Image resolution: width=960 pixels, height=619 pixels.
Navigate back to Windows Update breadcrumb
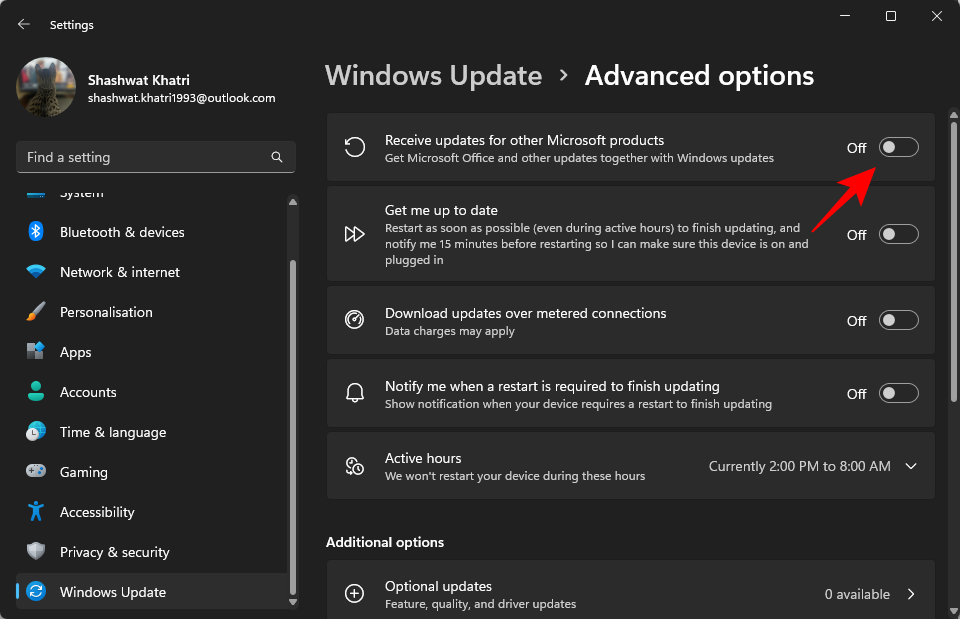point(433,76)
